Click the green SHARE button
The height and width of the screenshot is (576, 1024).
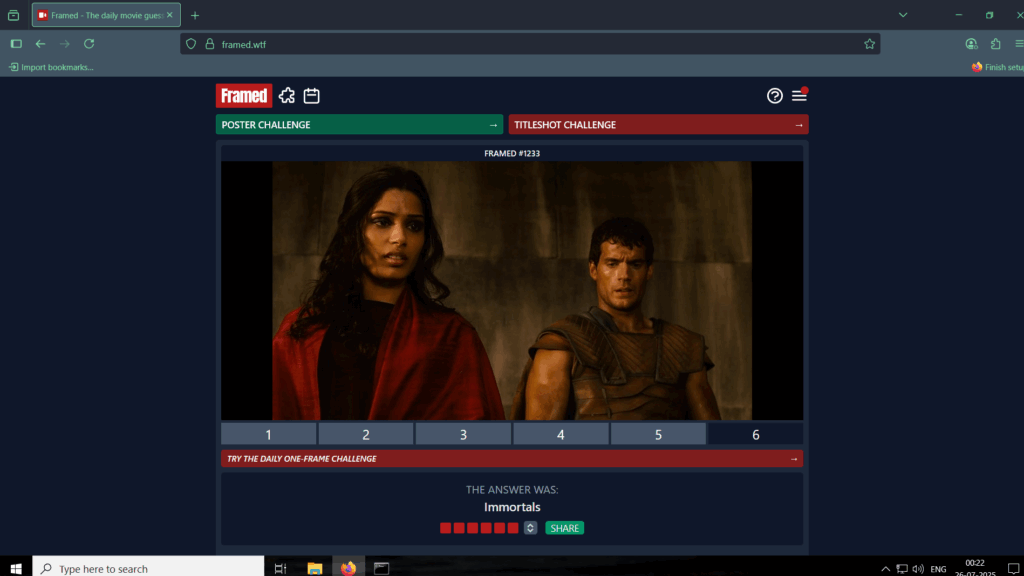point(564,528)
